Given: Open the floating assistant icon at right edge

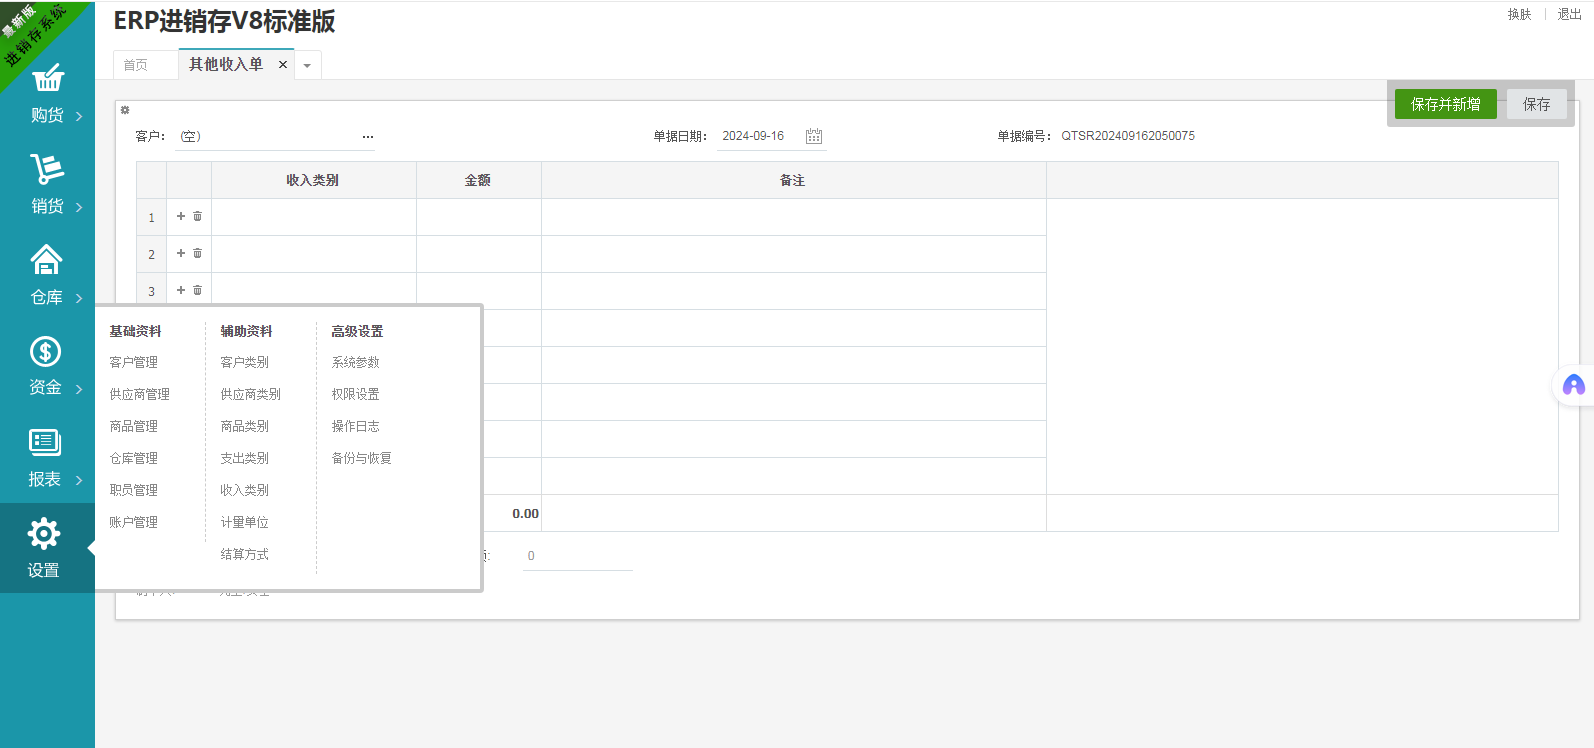Looking at the screenshot, I should click(1573, 385).
